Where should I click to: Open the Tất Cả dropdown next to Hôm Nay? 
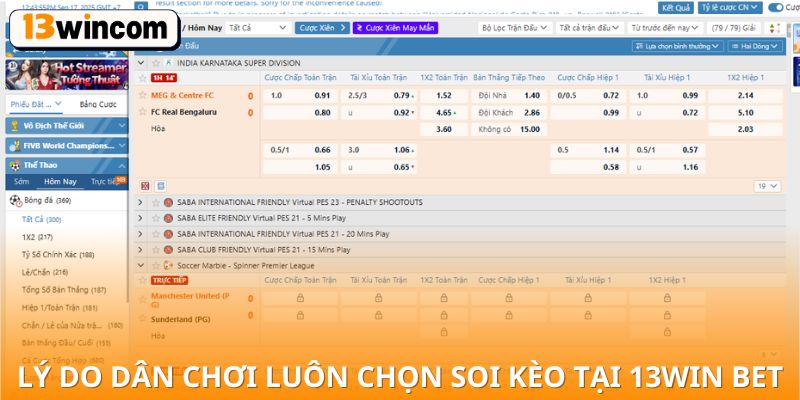coord(258,28)
